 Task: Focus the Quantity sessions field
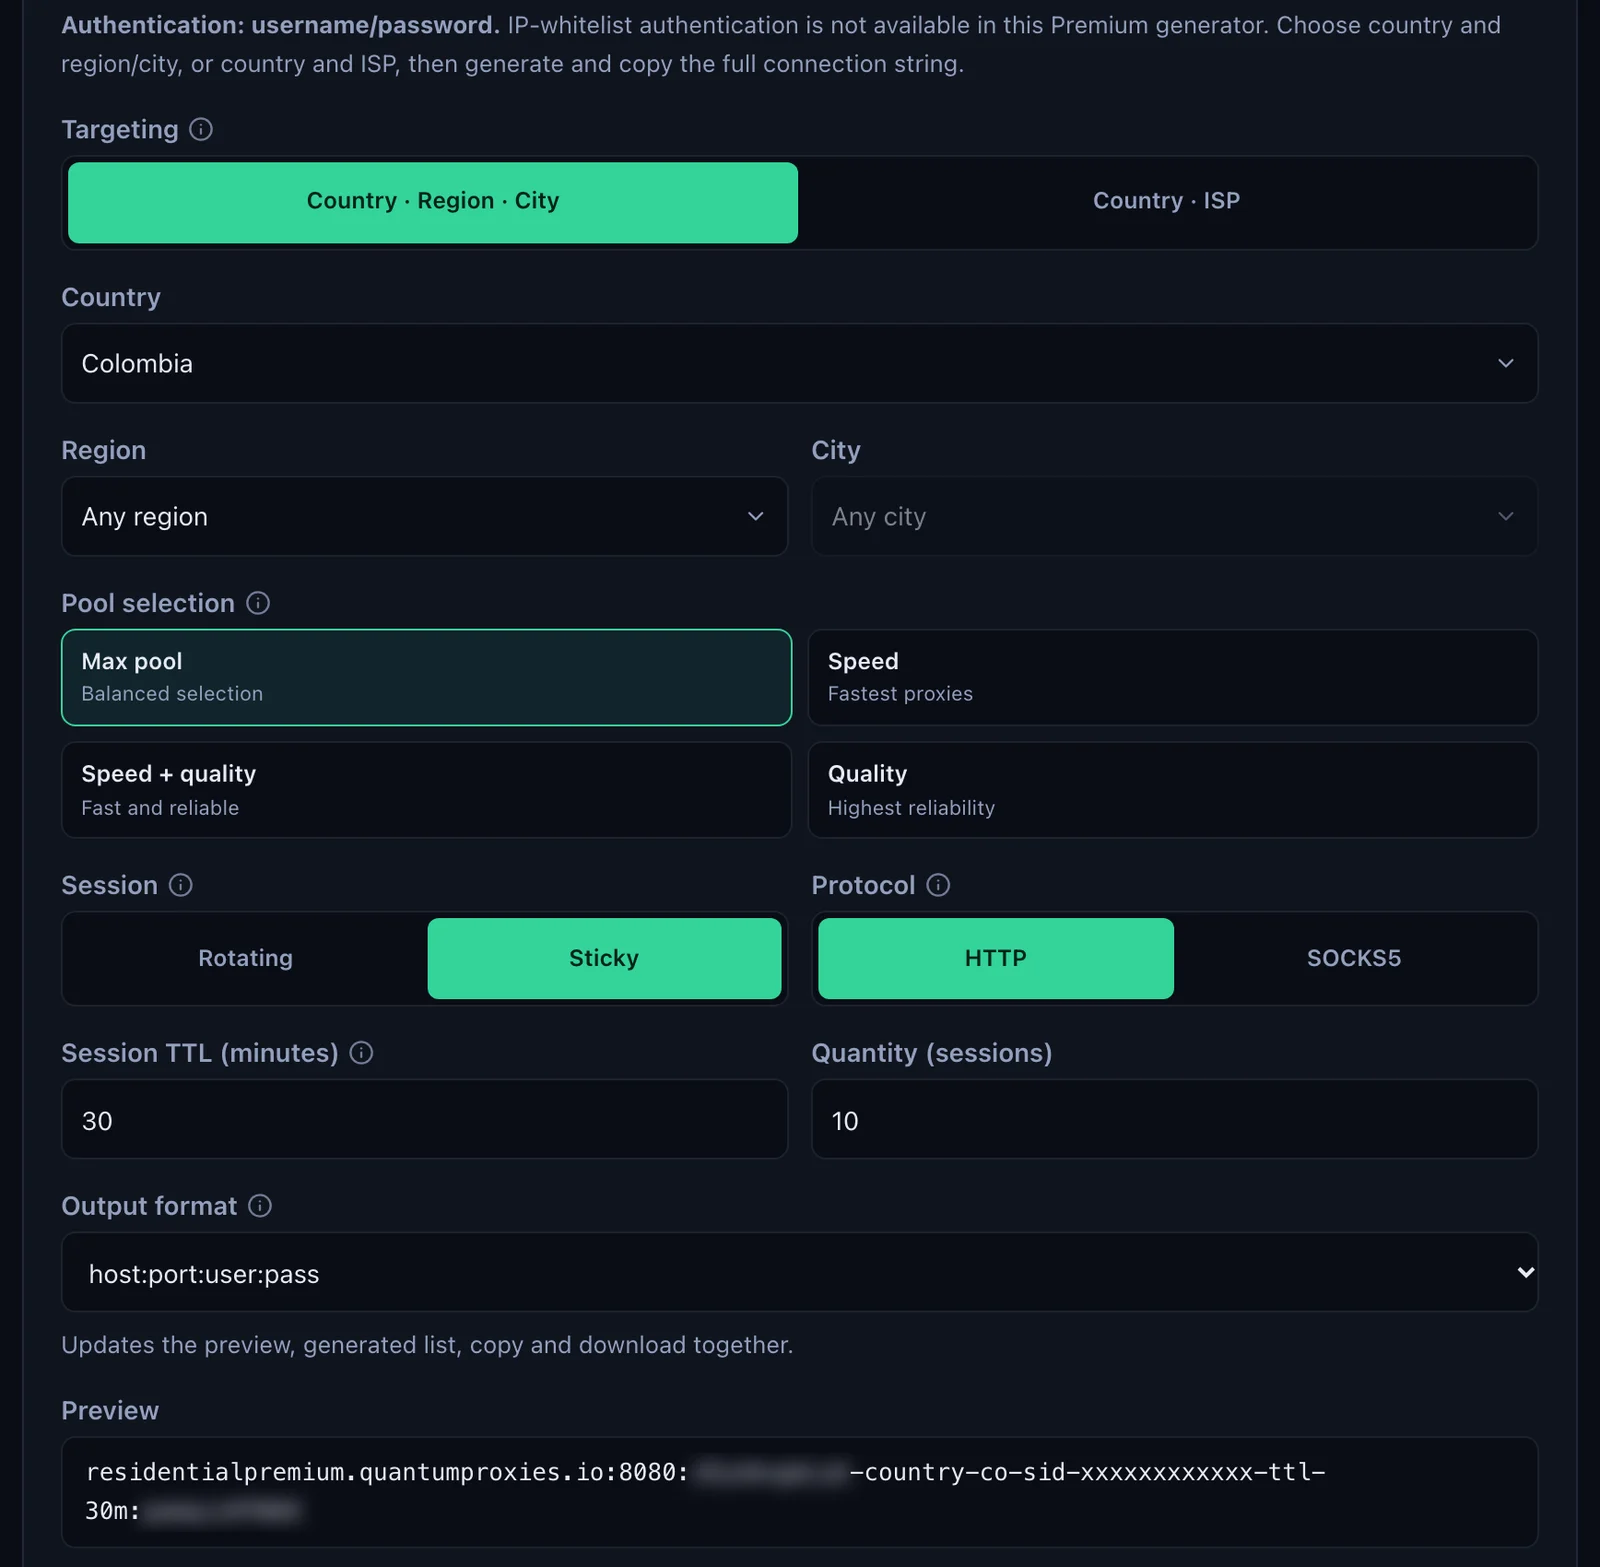point(1174,1119)
